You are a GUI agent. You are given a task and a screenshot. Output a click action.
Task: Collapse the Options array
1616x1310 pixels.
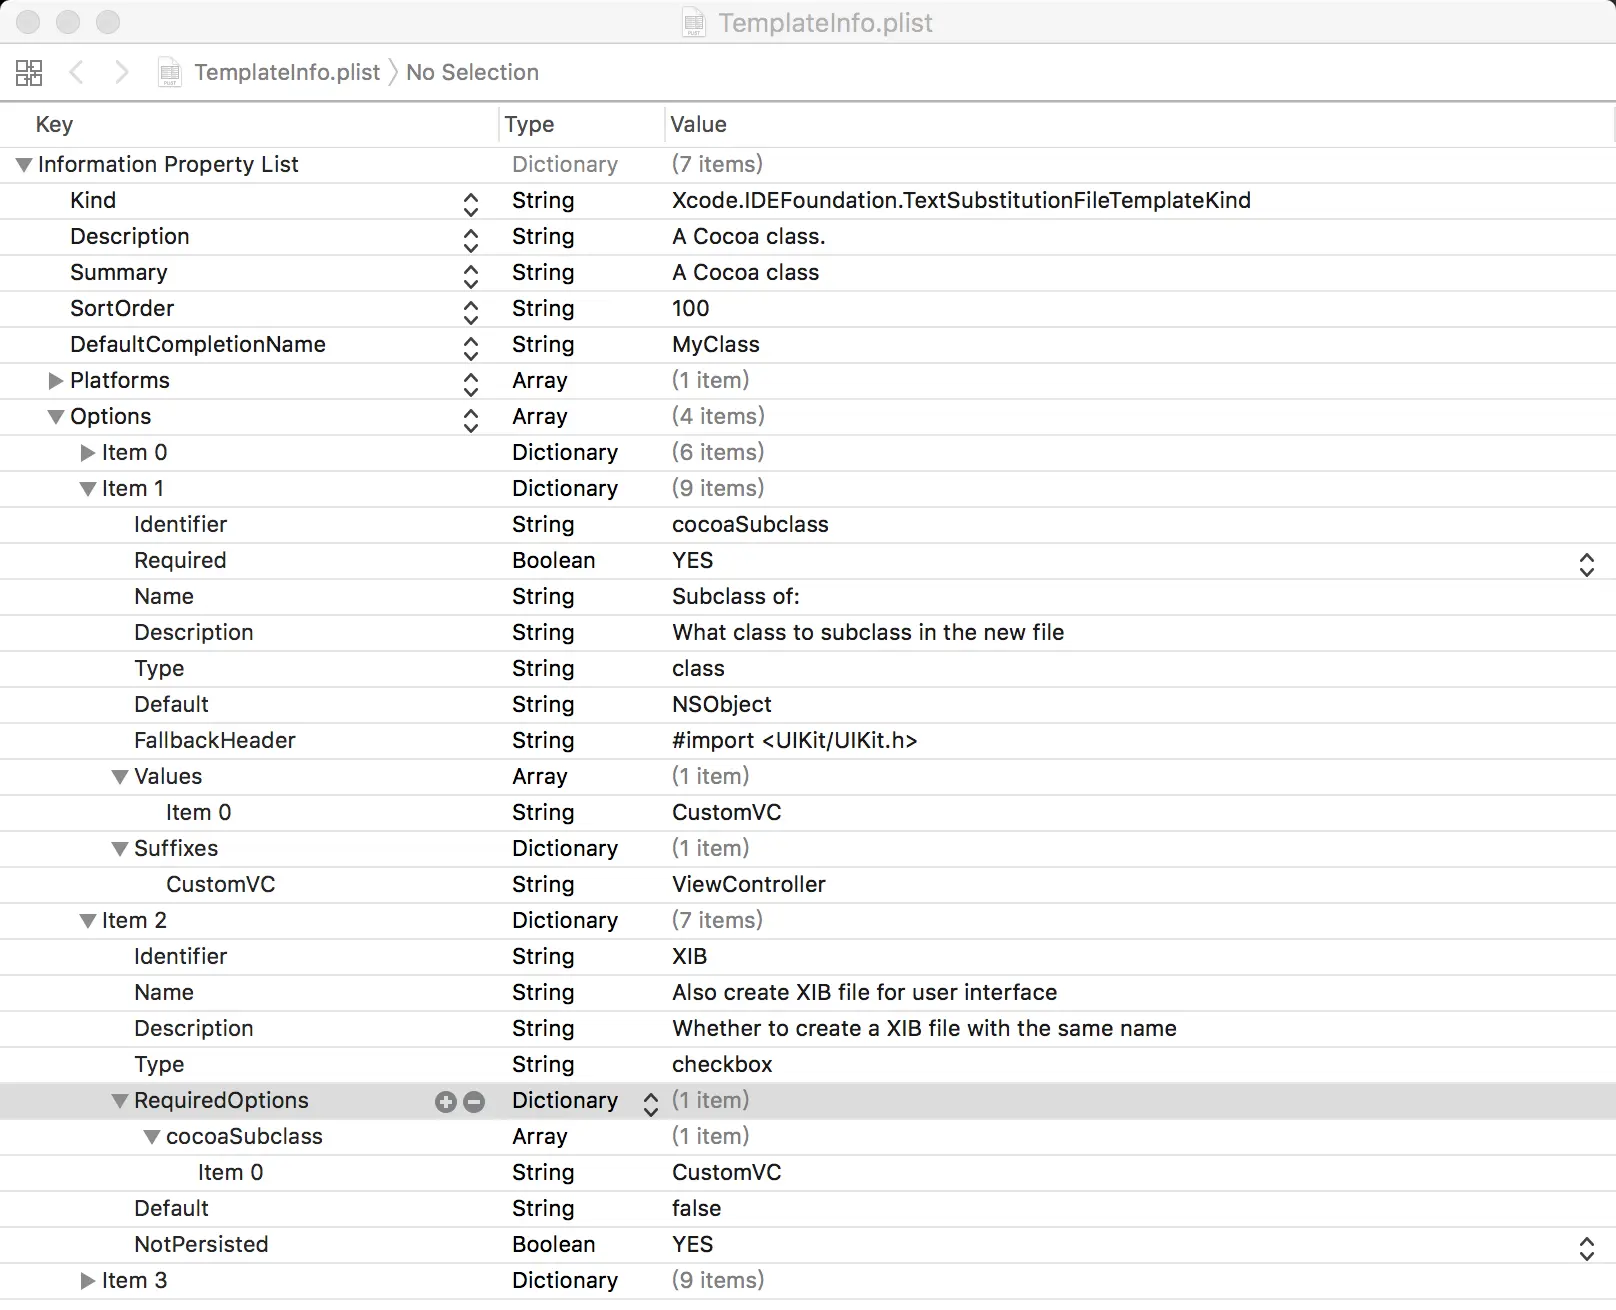point(56,417)
